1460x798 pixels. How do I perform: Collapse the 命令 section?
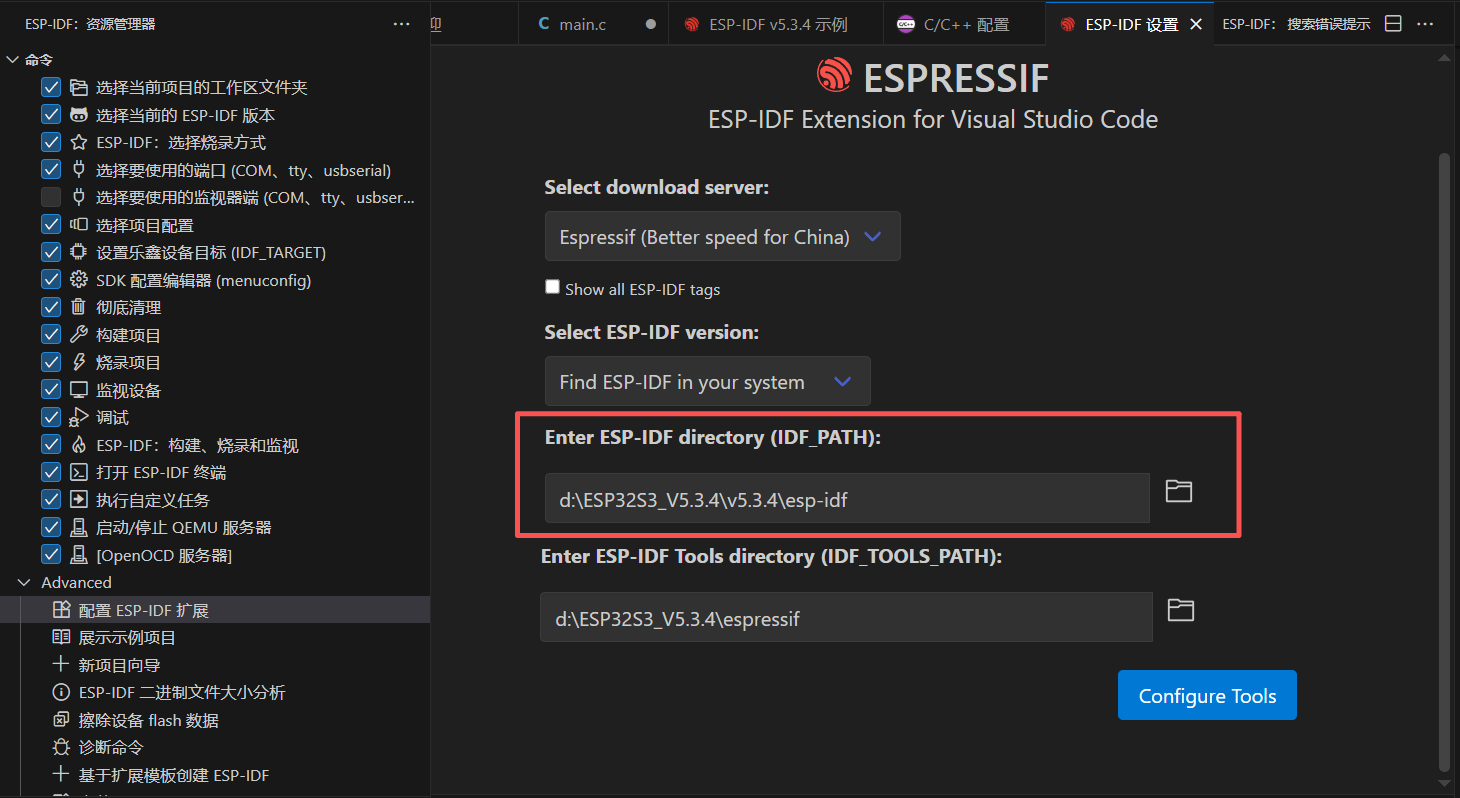13,60
